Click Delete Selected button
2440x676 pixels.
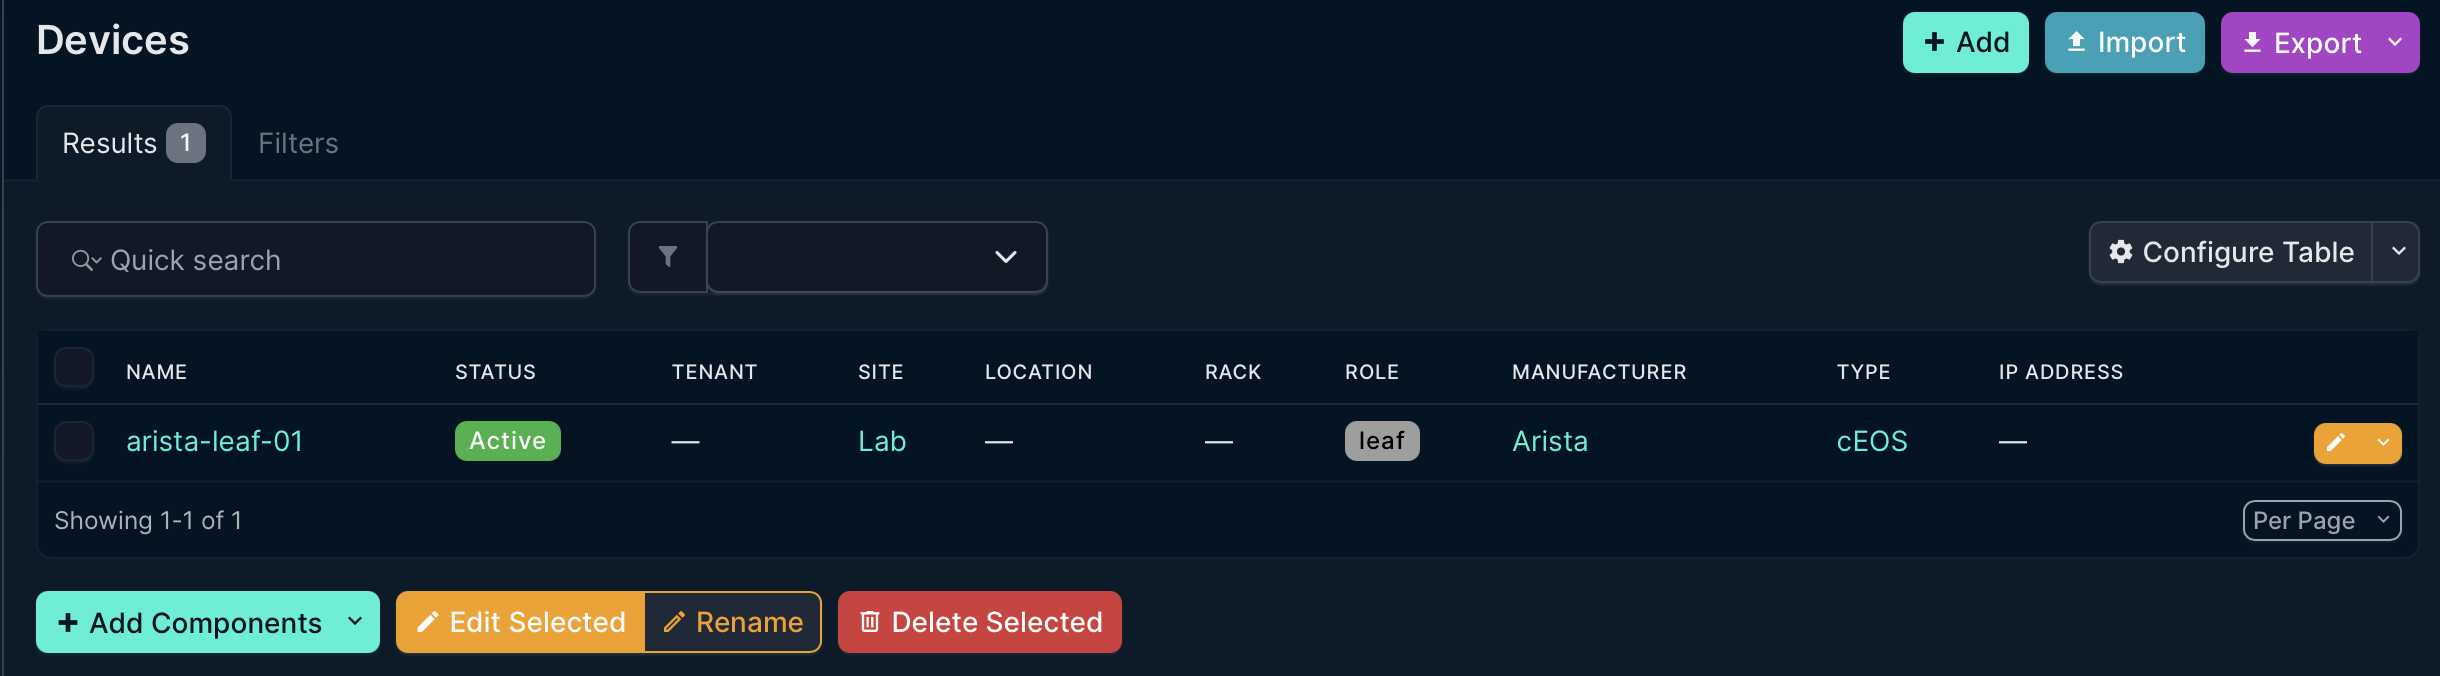pos(980,622)
